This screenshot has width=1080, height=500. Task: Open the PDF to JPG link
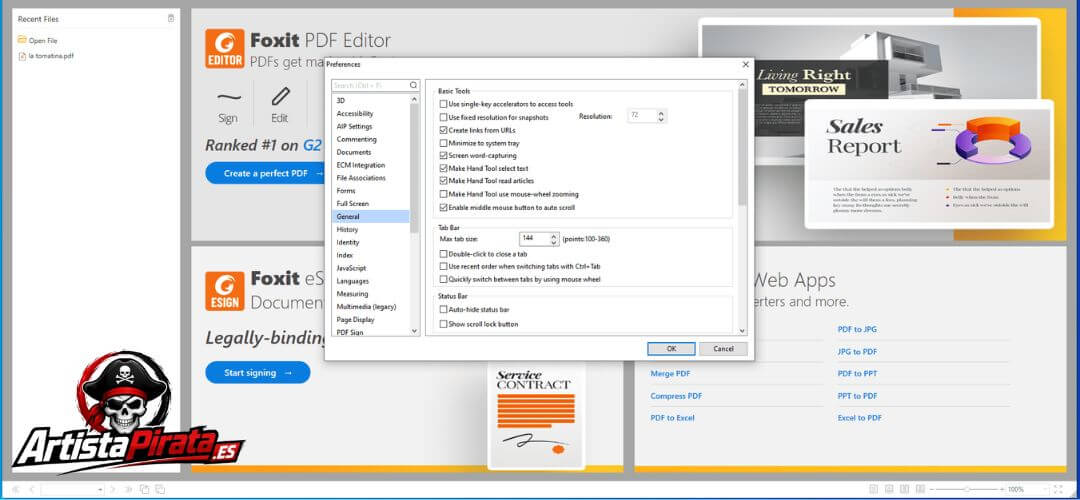(857, 329)
